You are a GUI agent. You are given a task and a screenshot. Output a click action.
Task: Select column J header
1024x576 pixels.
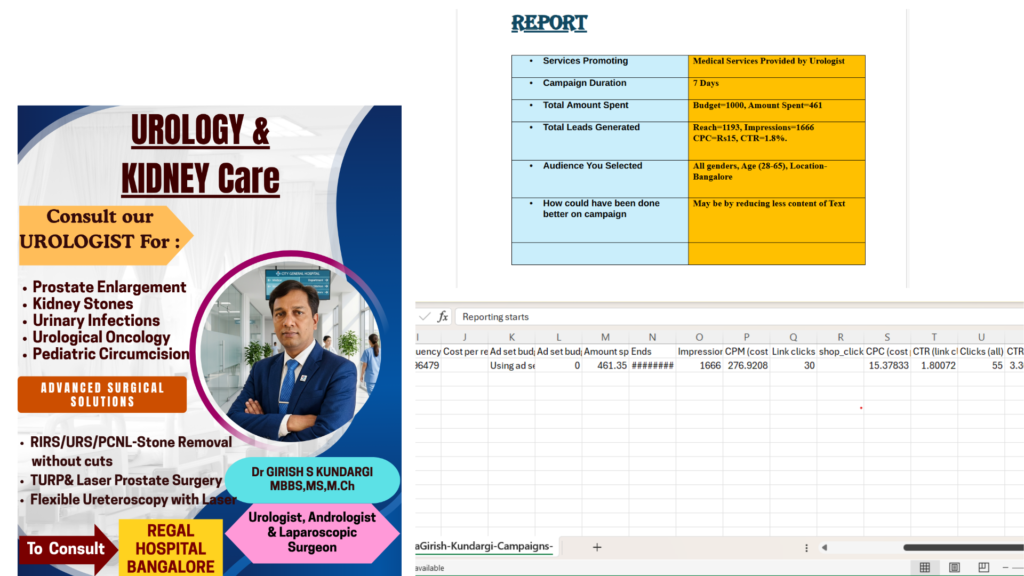pyautogui.click(x=464, y=337)
